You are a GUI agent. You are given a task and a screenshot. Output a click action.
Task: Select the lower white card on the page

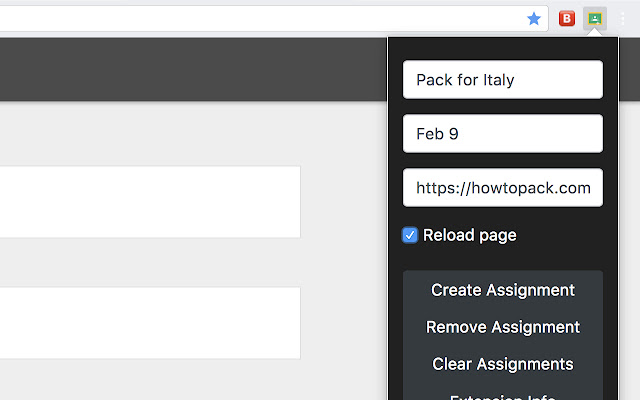150,323
